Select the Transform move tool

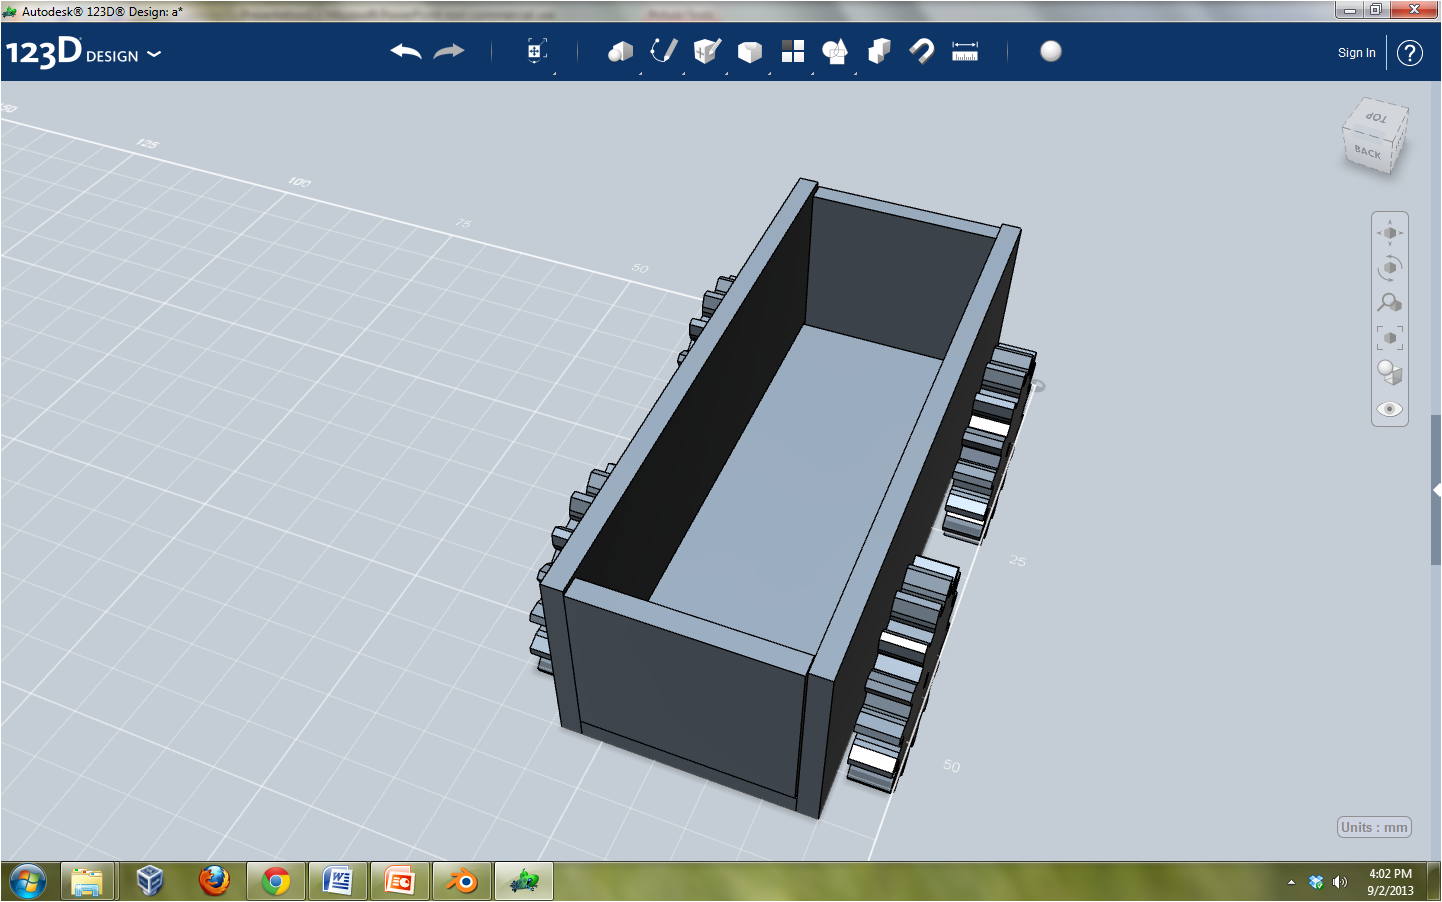point(537,52)
